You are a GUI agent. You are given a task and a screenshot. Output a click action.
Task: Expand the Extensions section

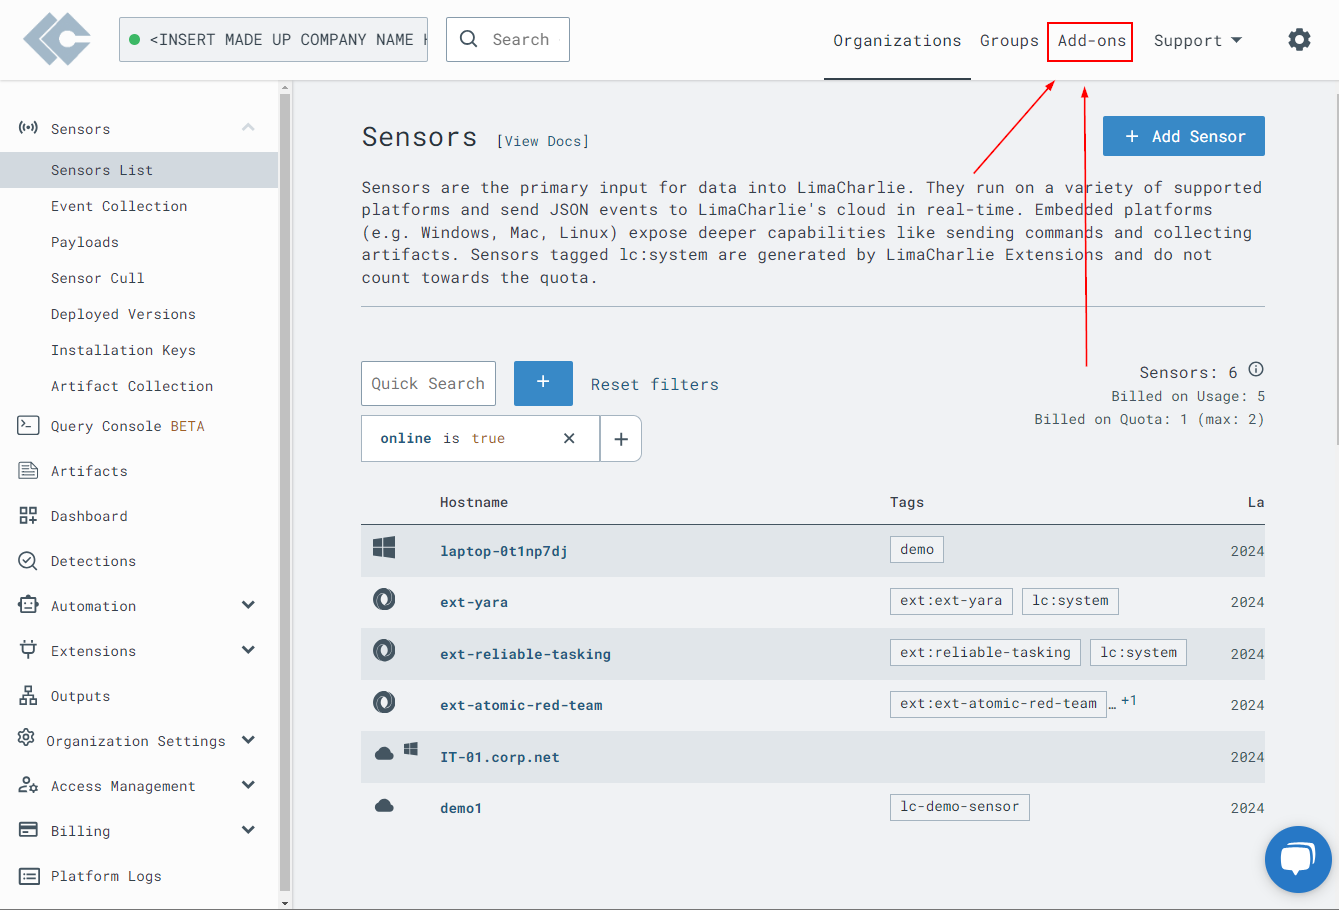[248, 650]
